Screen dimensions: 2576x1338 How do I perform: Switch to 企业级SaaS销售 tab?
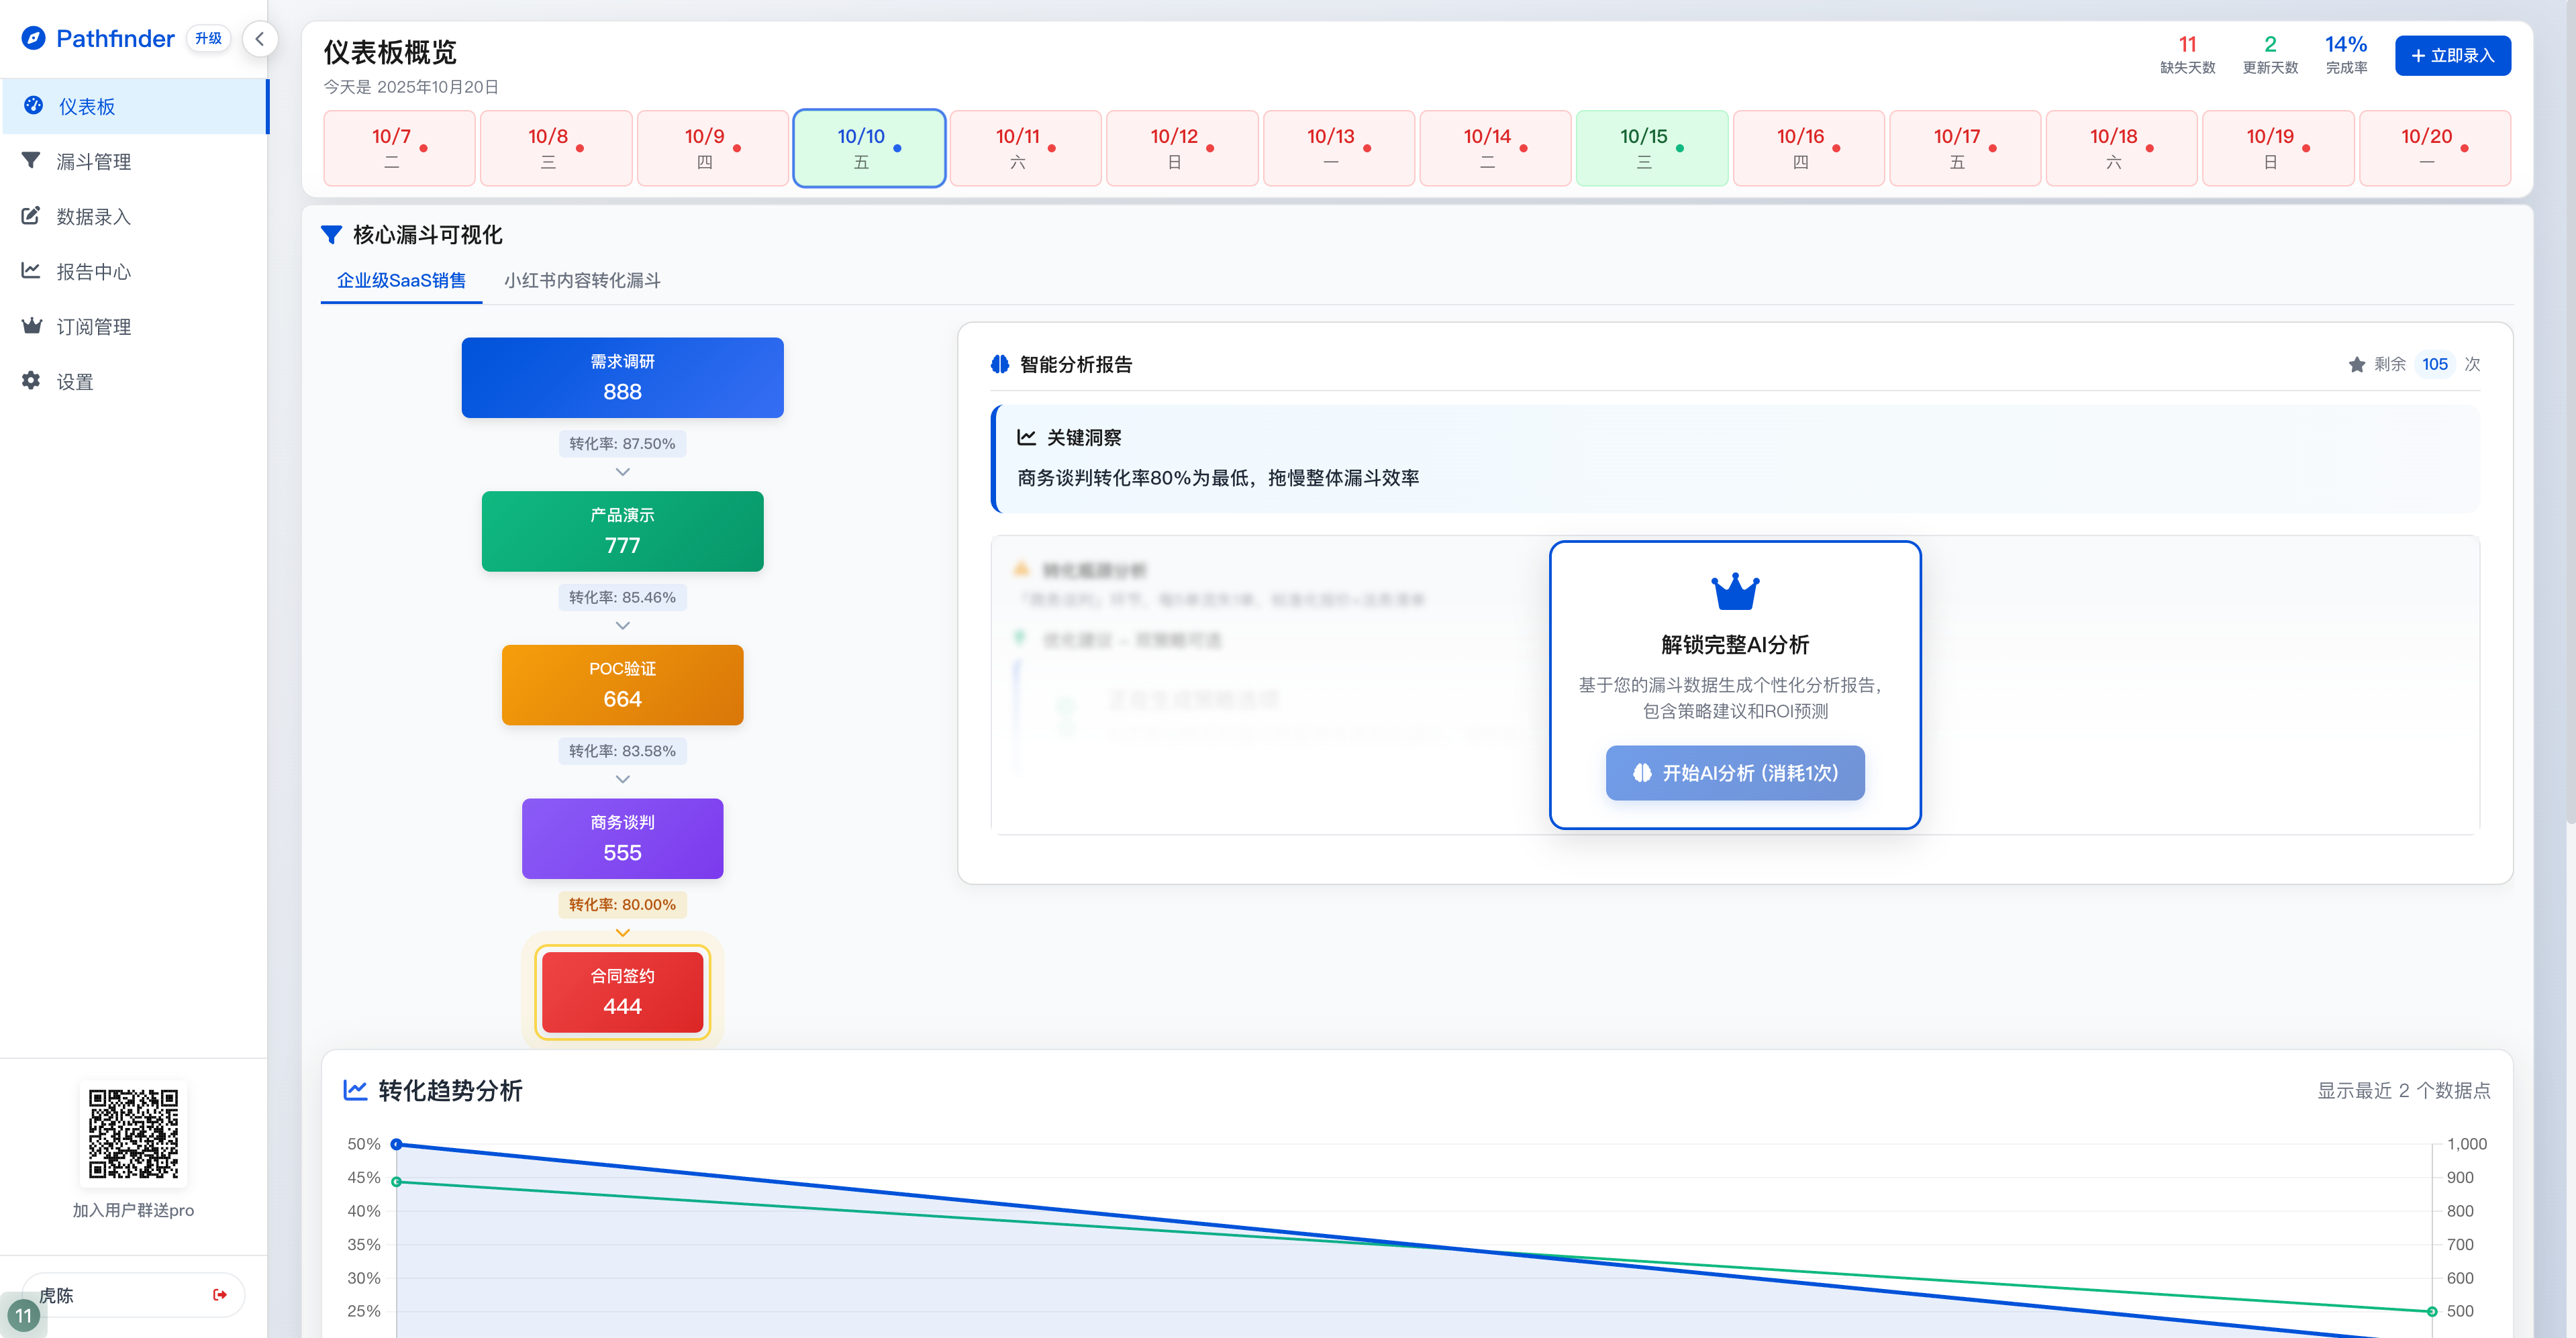coord(401,281)
